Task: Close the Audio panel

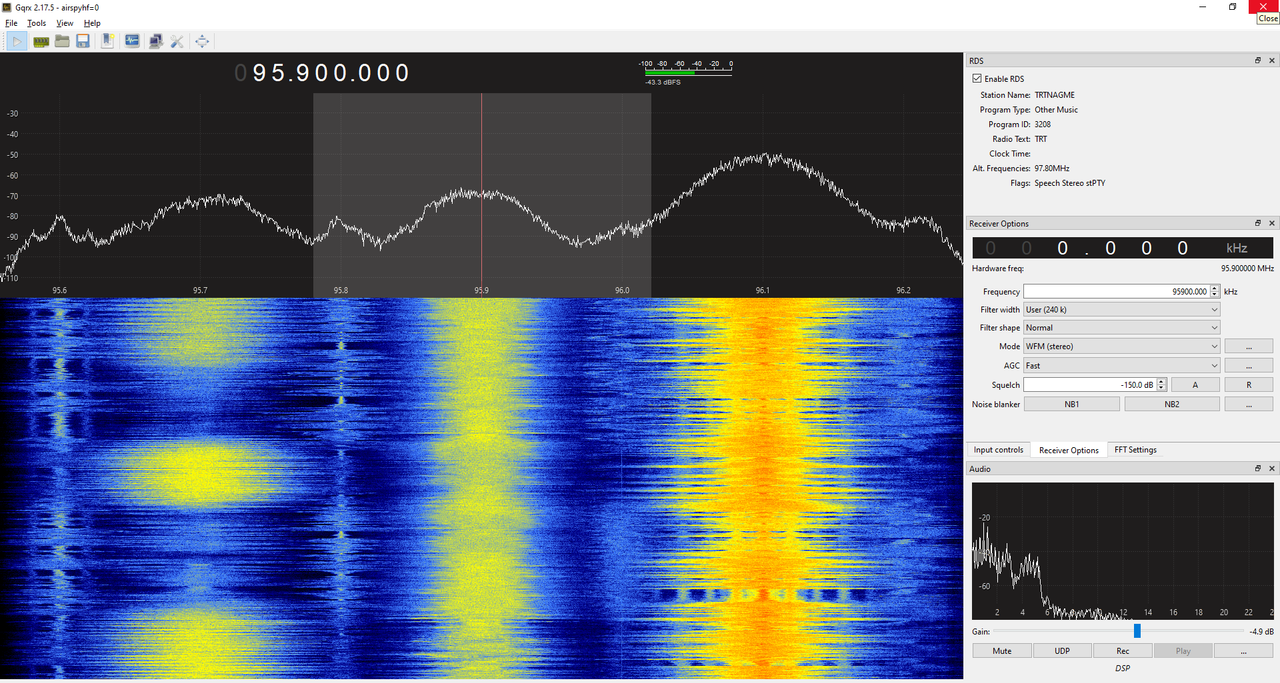Action: click(1272, 468)
